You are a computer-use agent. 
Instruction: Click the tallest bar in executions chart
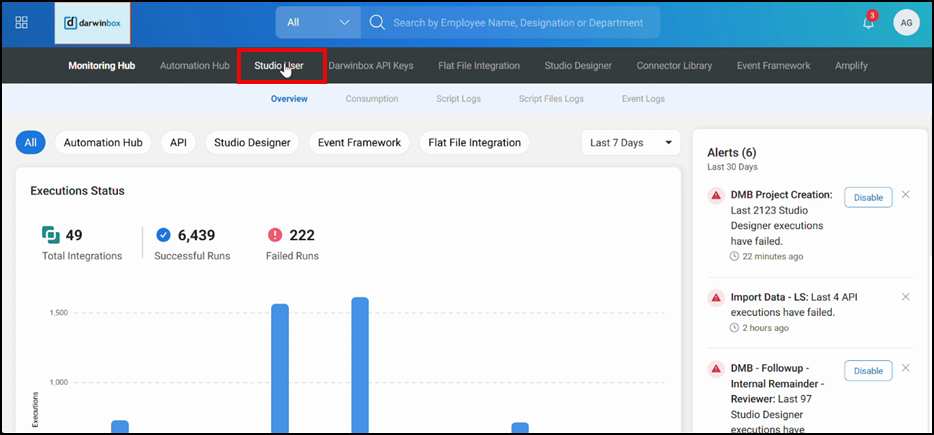[360, 365]
